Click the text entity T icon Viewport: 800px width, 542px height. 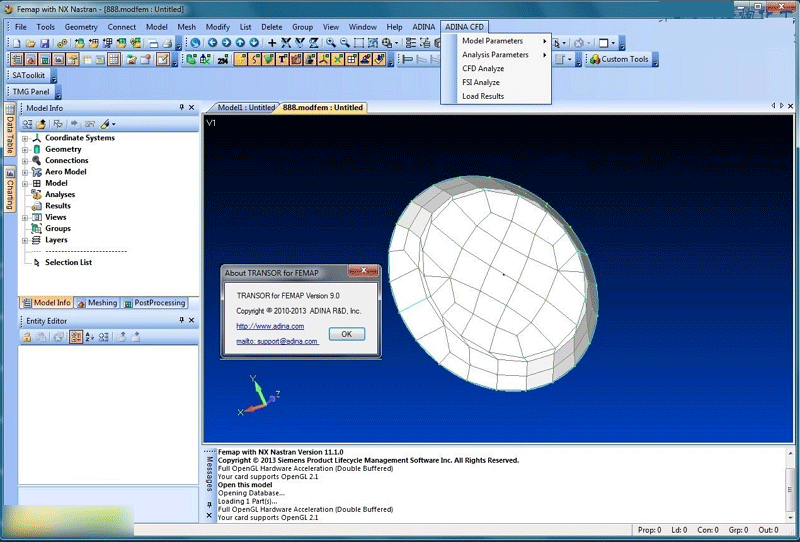pos(282,59)
